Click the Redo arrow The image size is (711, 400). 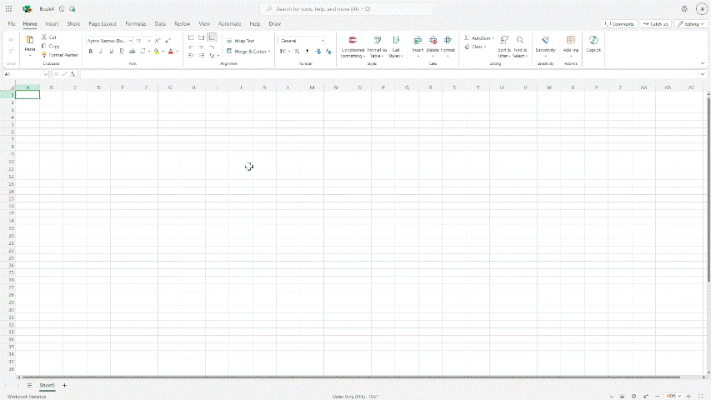(11, 51)
